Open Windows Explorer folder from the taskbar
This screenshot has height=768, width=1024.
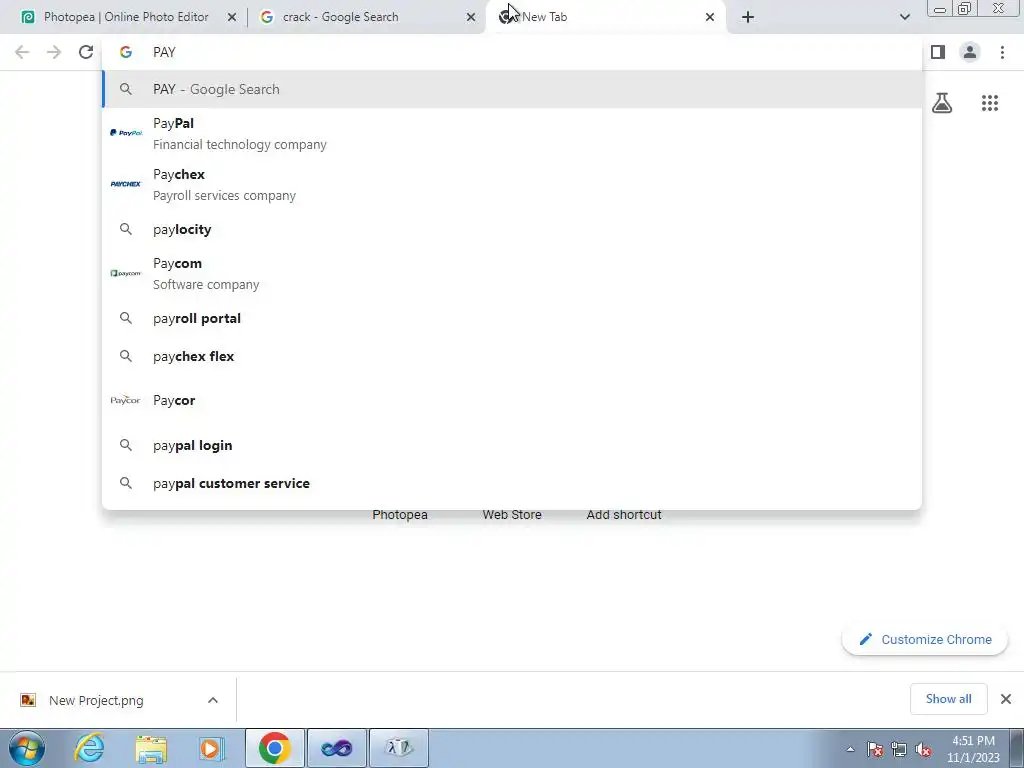tap(151, 748)
